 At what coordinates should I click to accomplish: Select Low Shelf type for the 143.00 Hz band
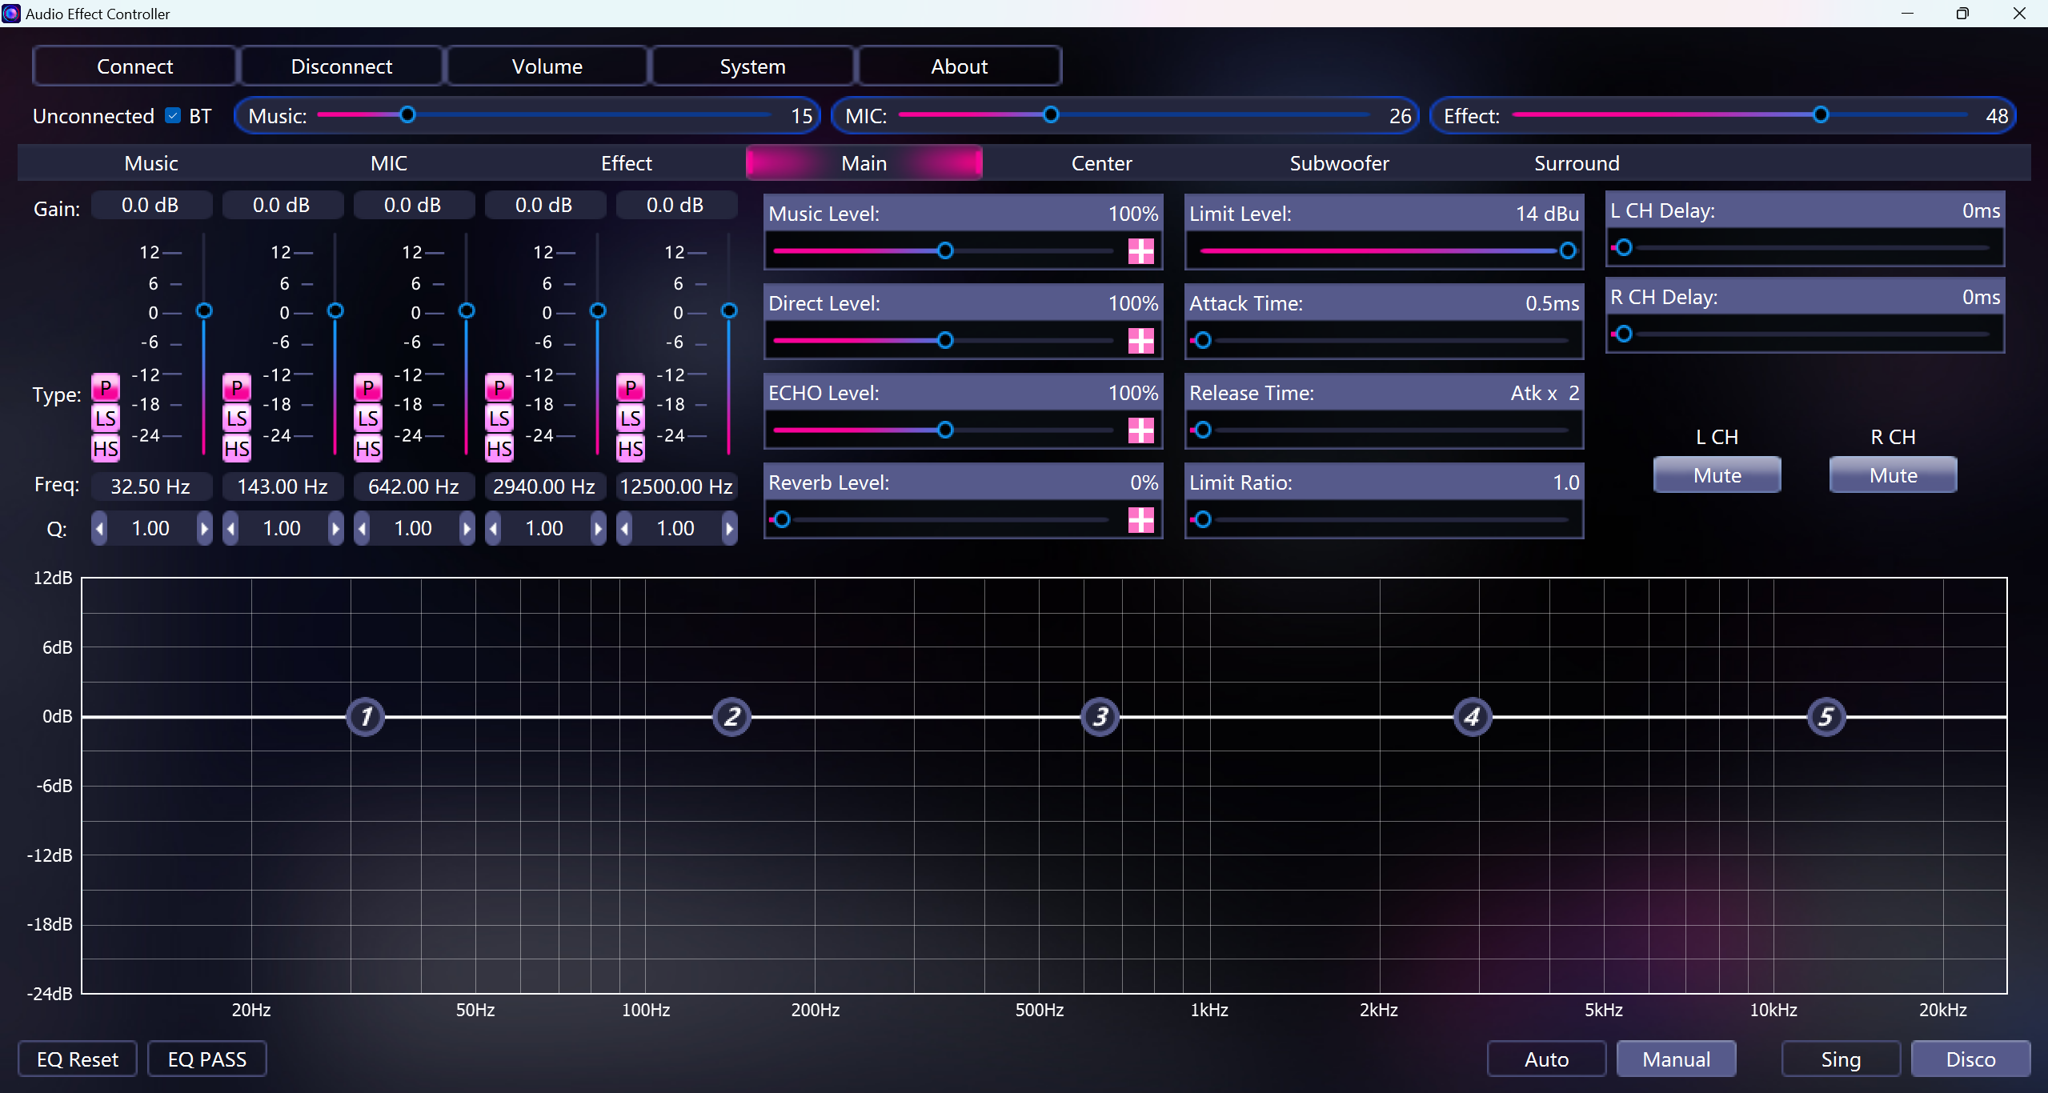point(236,418)
